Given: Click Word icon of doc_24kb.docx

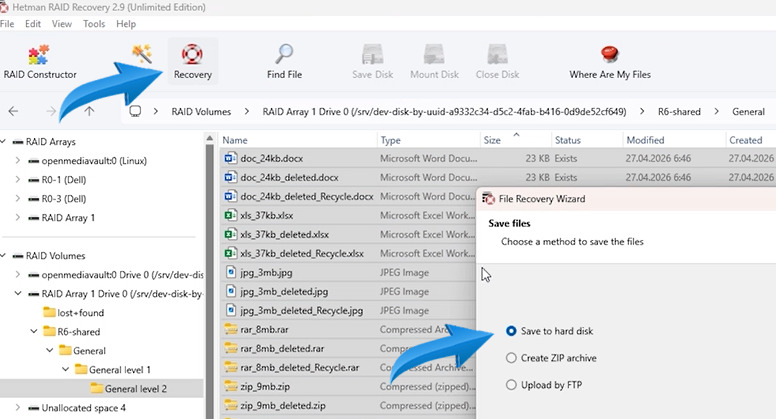Looking at the screenshot, I should [230, 158].
